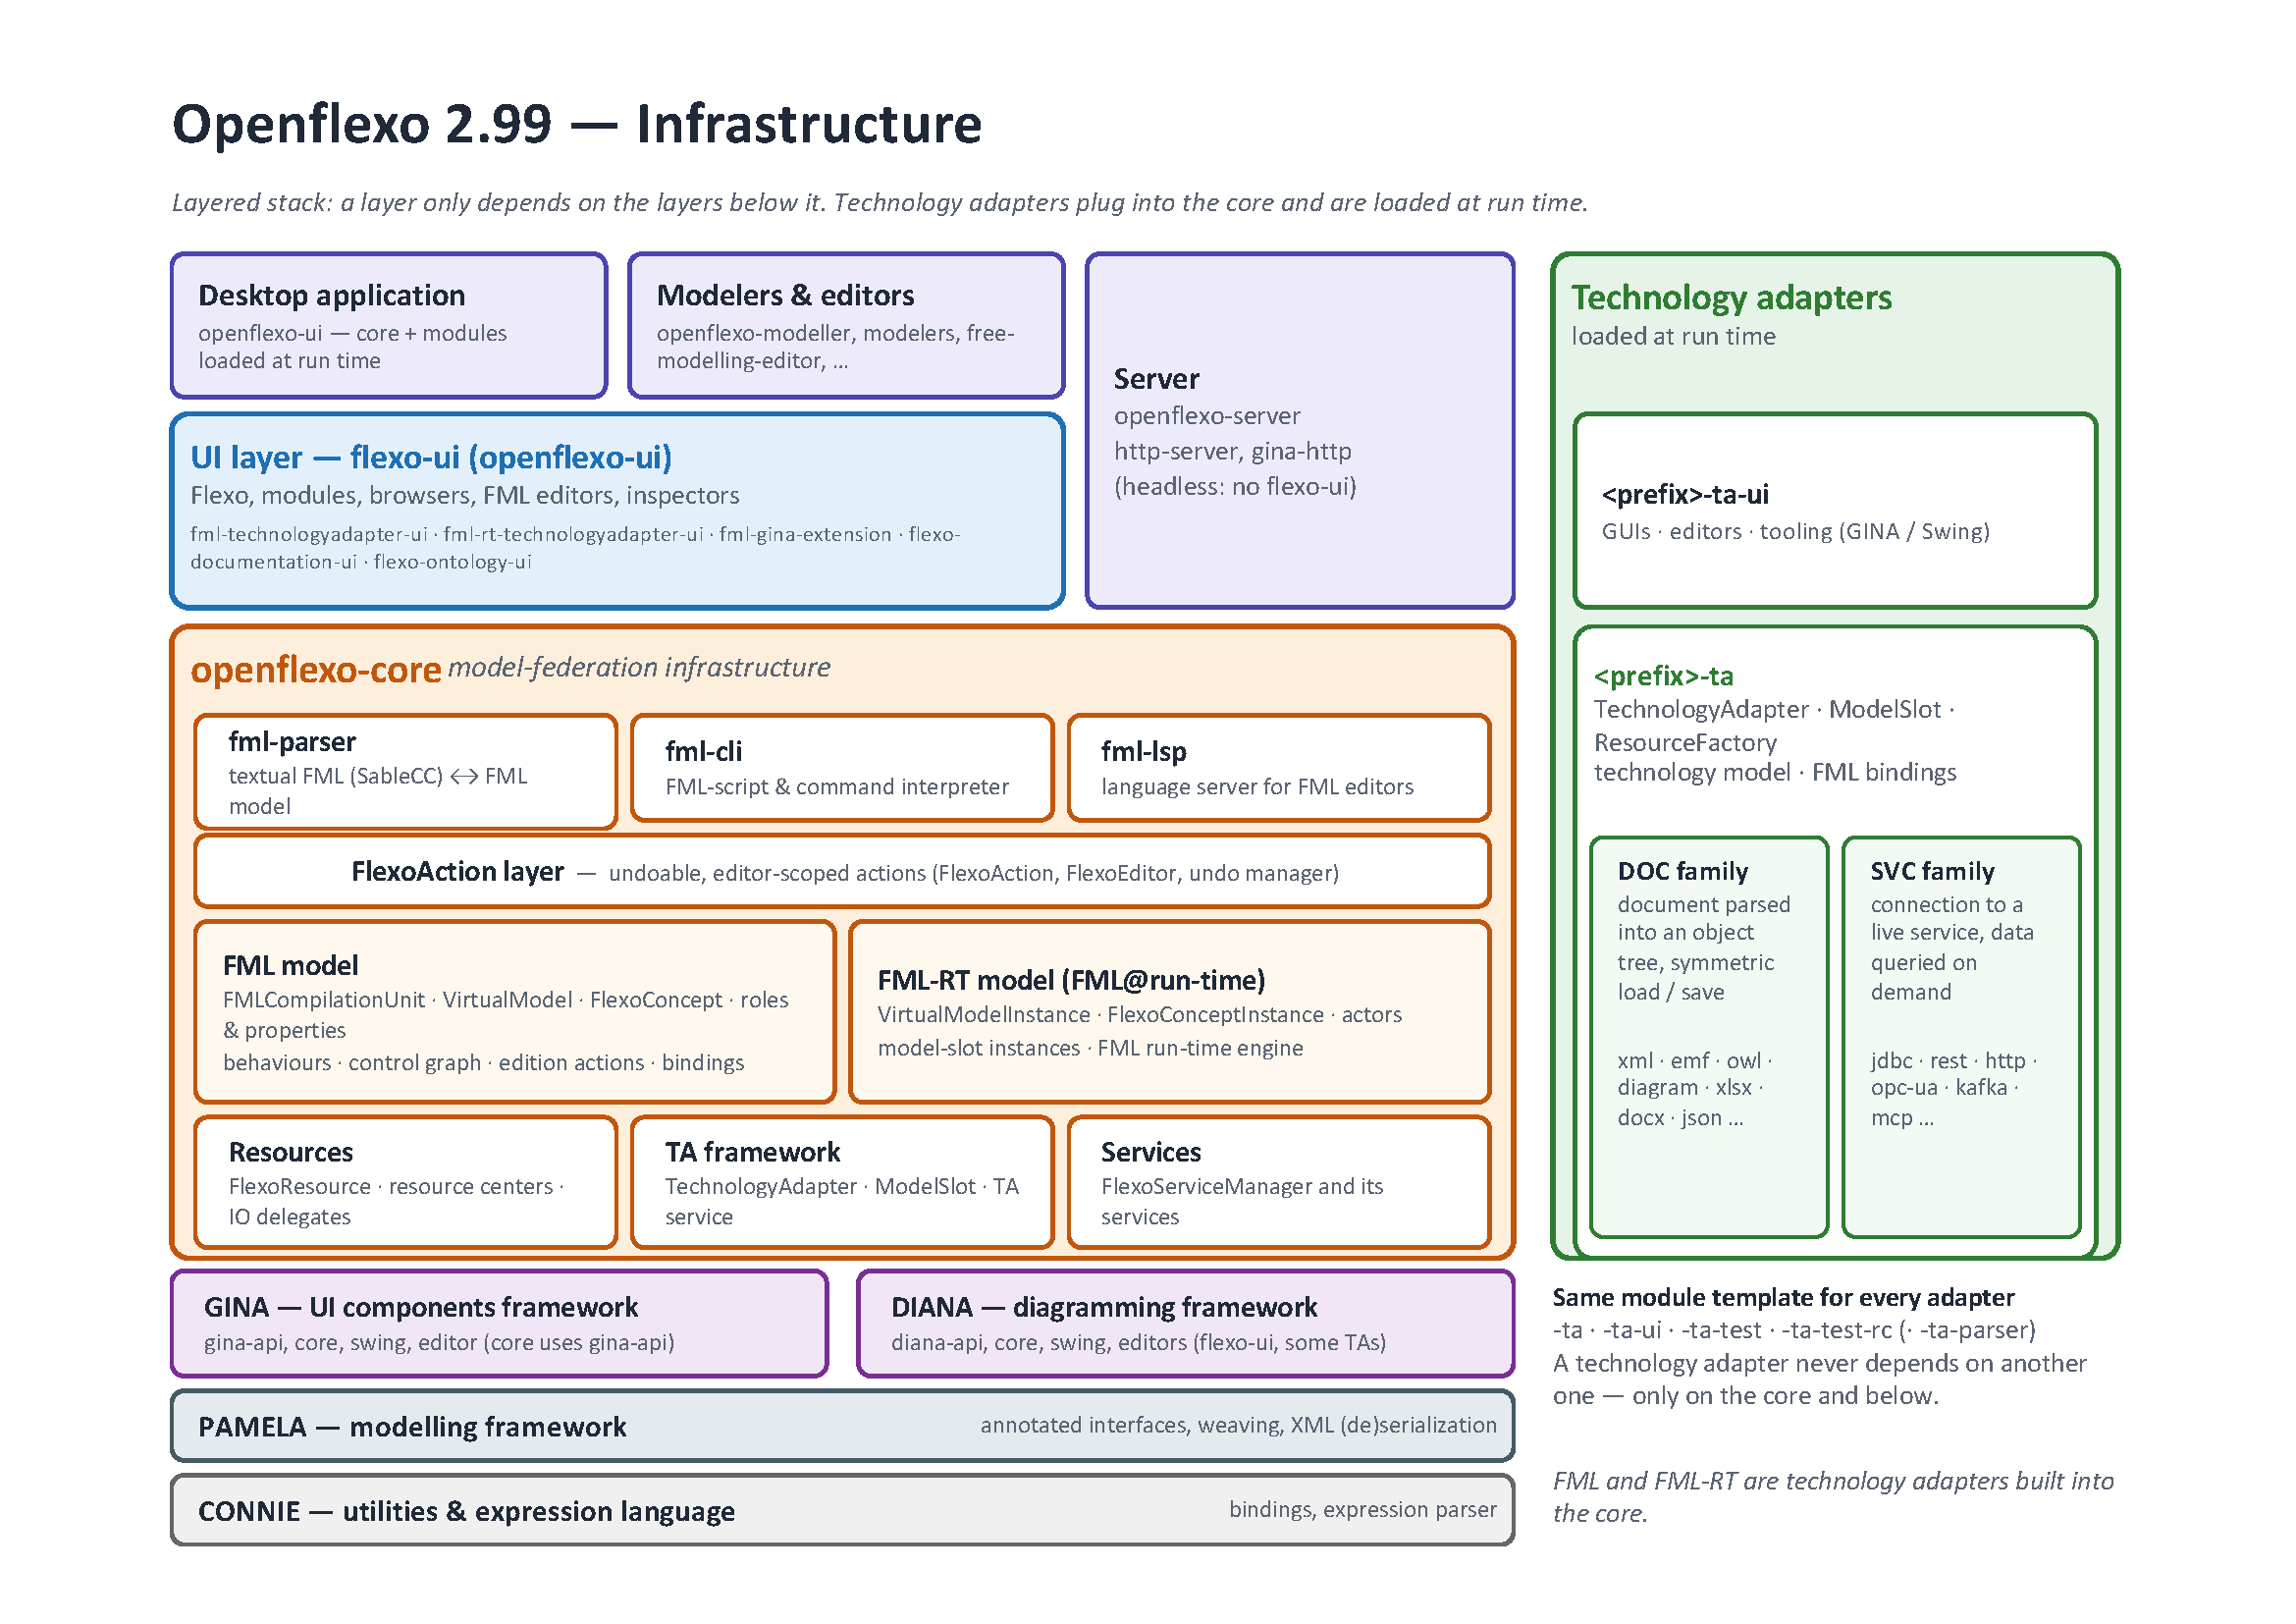Click the 'fml-cli' box title
The width and height of the screenshot is (2296, 1624).
[704, 752]
